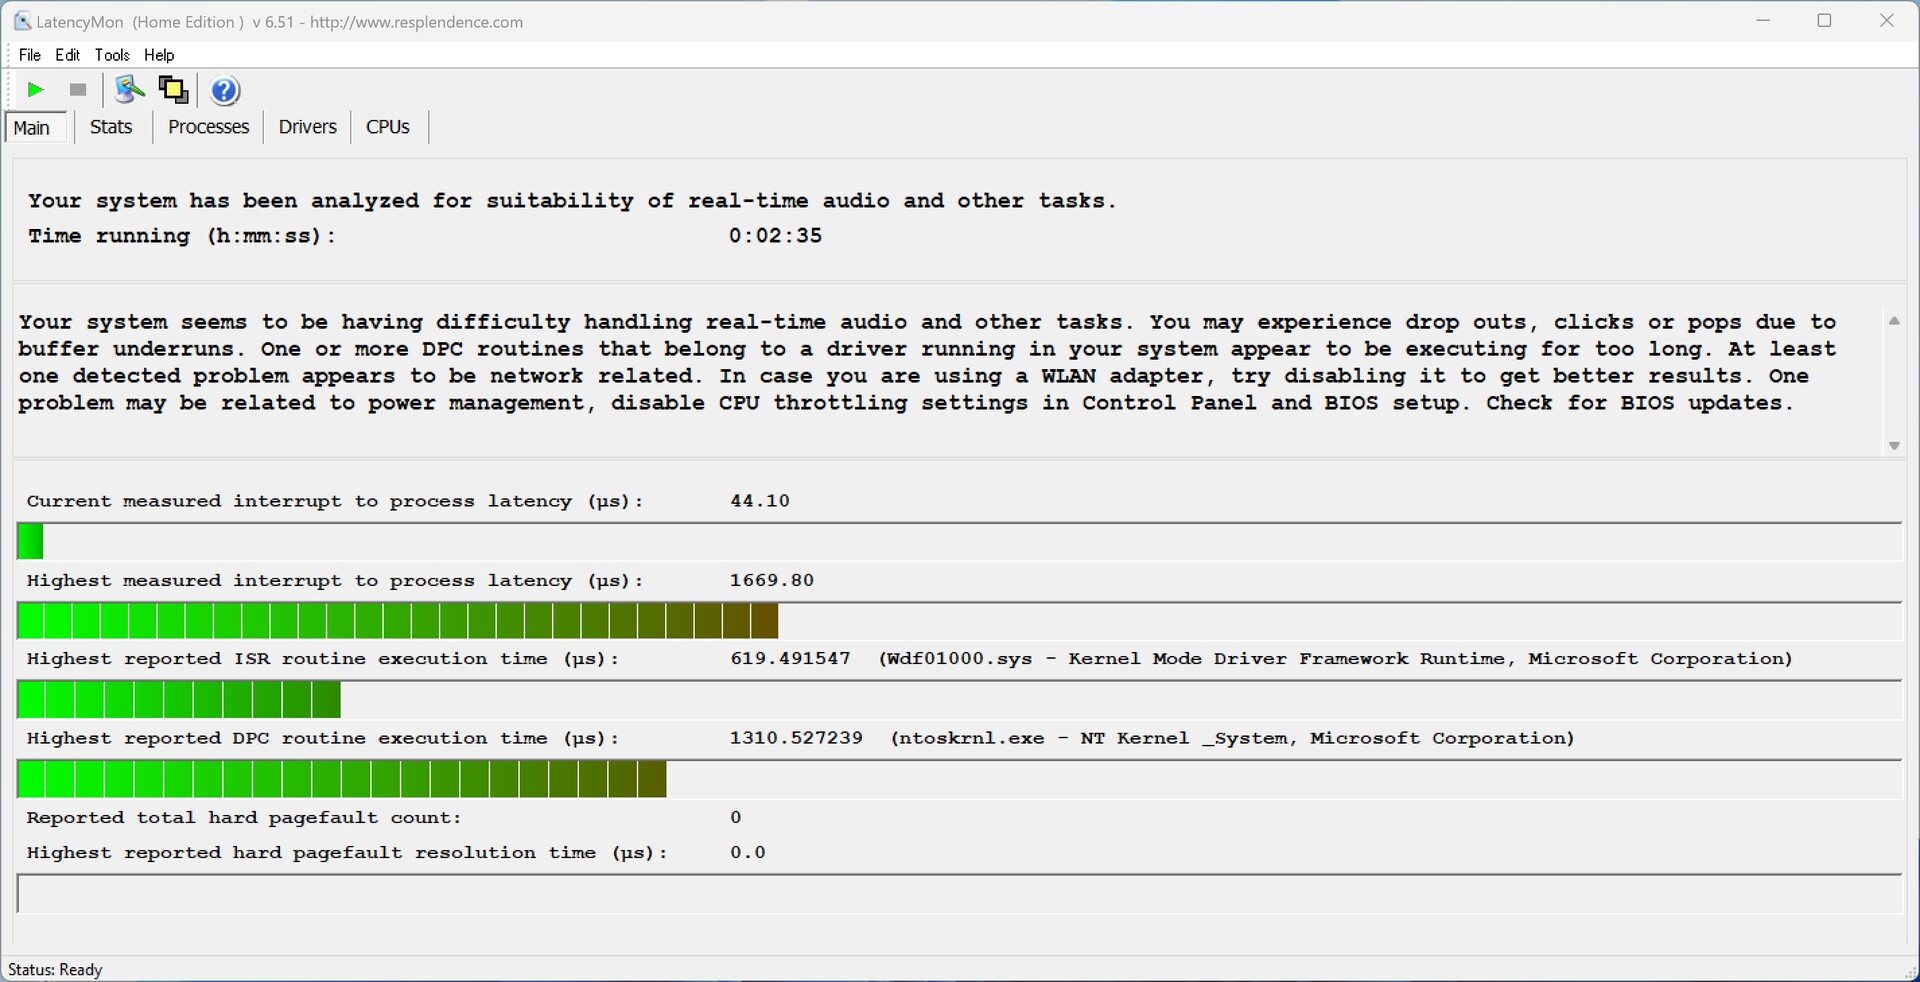
Task: Click the LatencyMon application icon in the title bar
Action: click(22, 21)
